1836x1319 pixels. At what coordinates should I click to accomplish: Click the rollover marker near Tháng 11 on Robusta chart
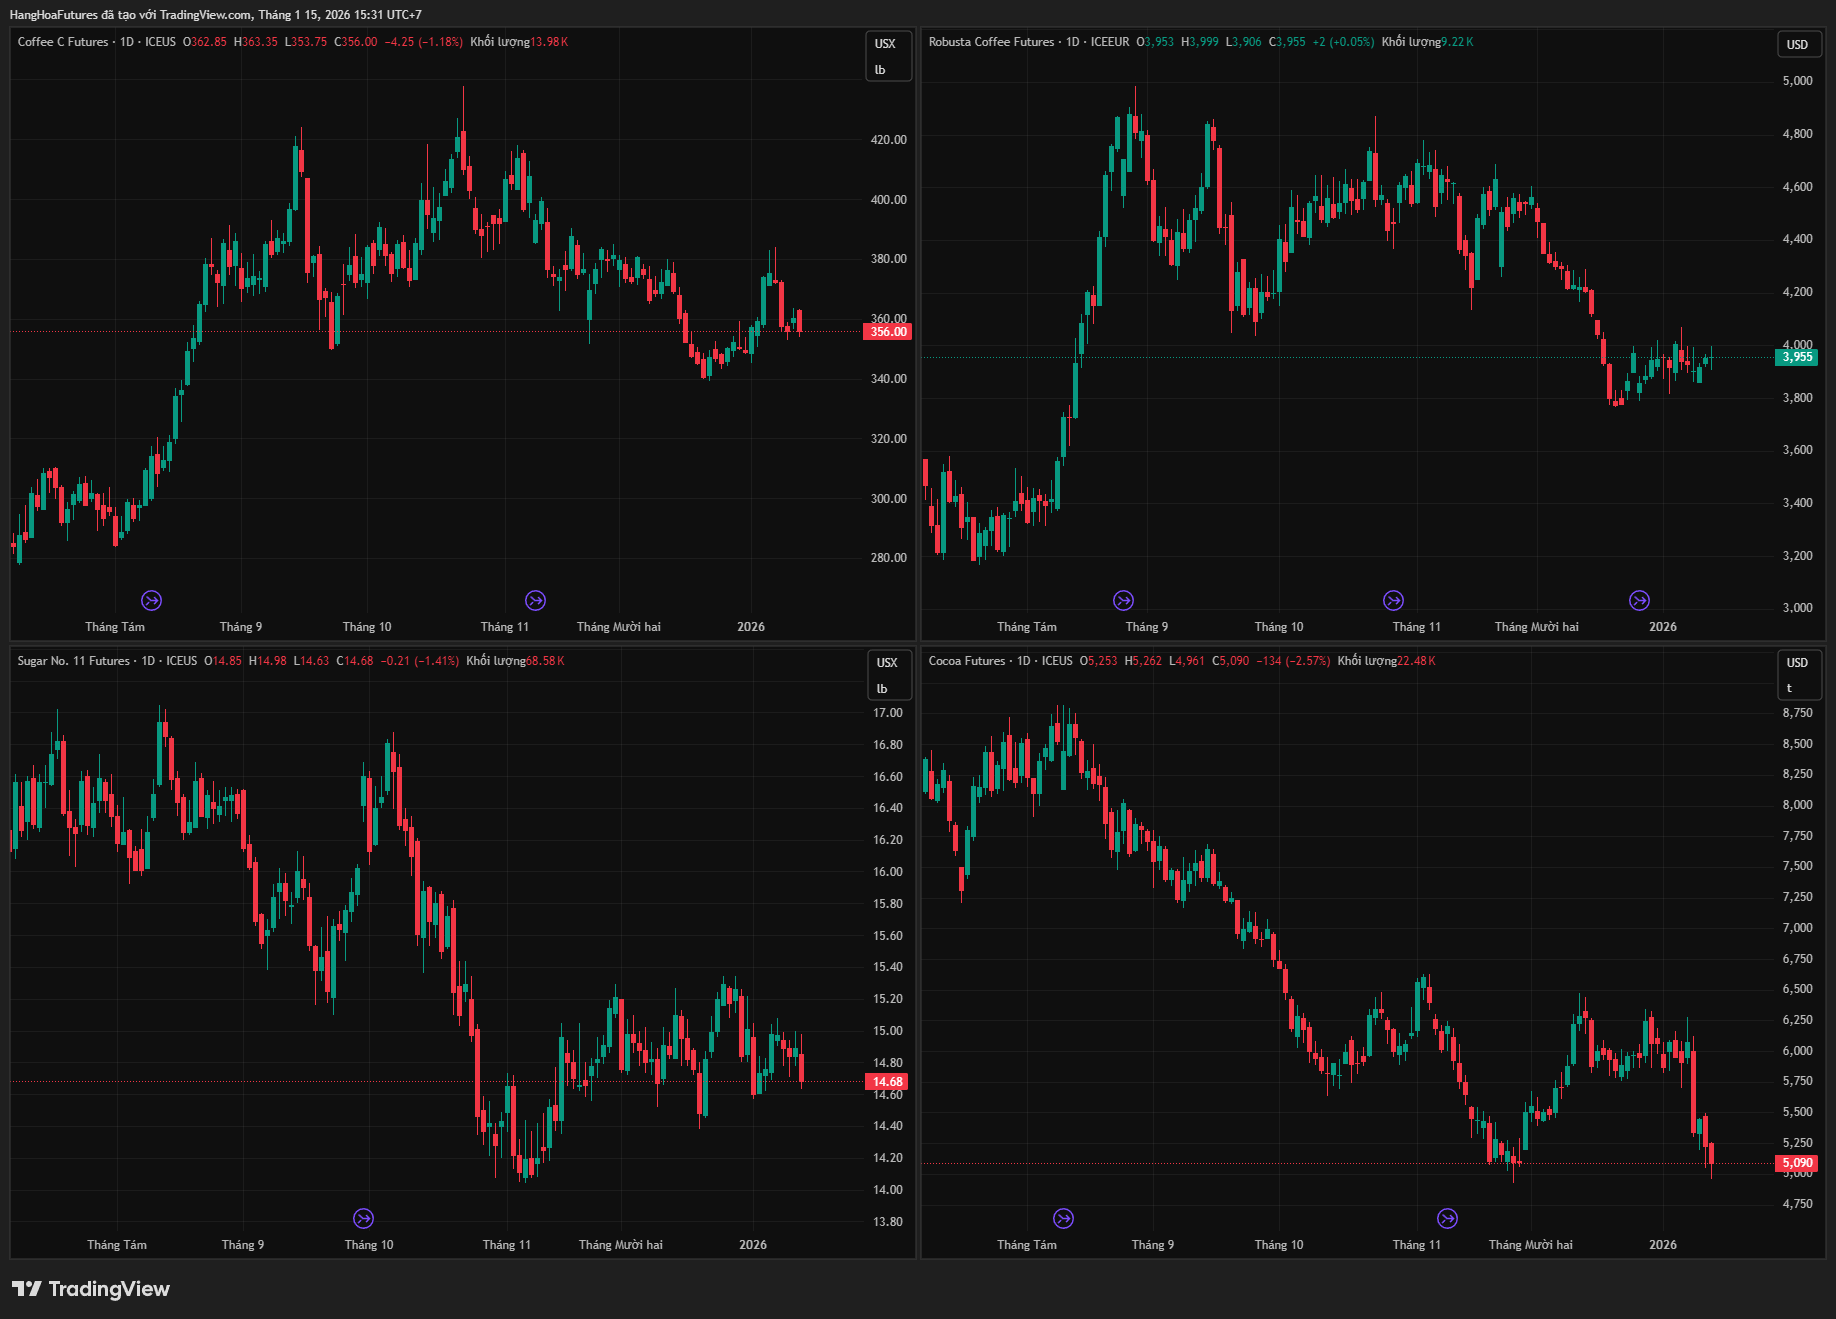click(x=1393, y=600)
